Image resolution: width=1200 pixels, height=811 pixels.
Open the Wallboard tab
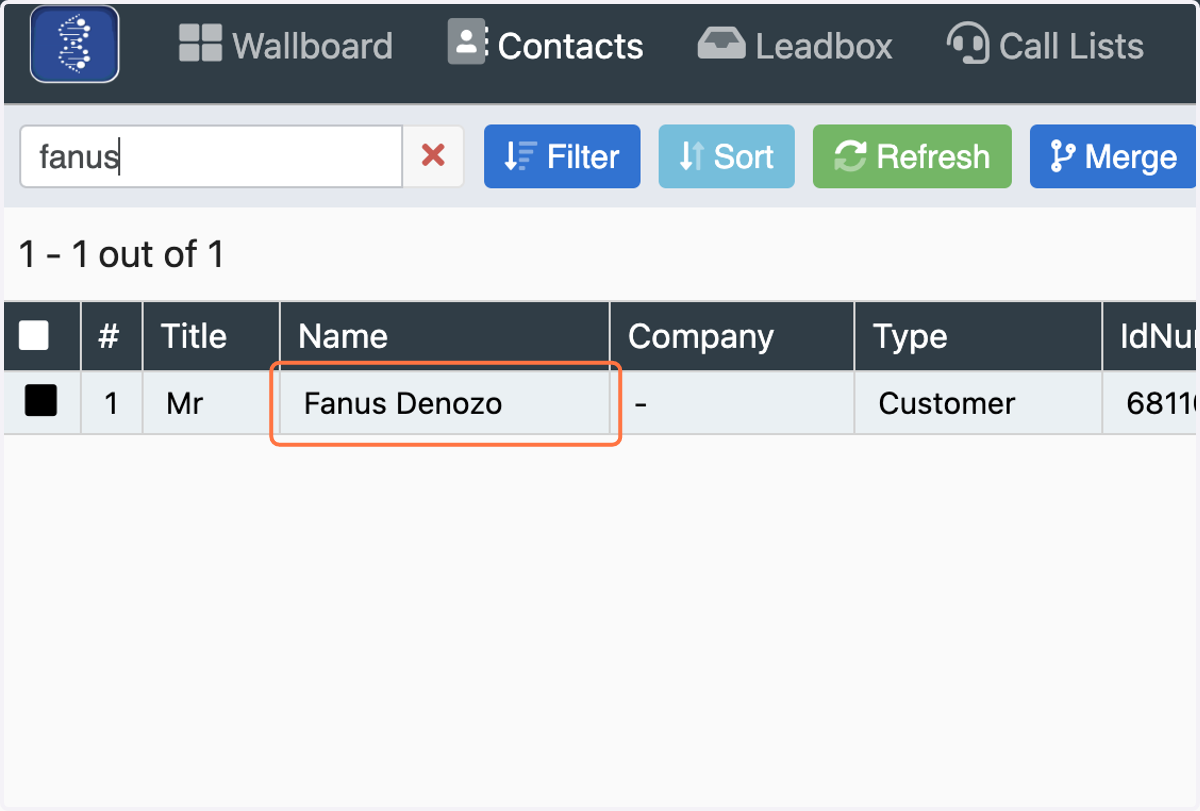(285, 45)
